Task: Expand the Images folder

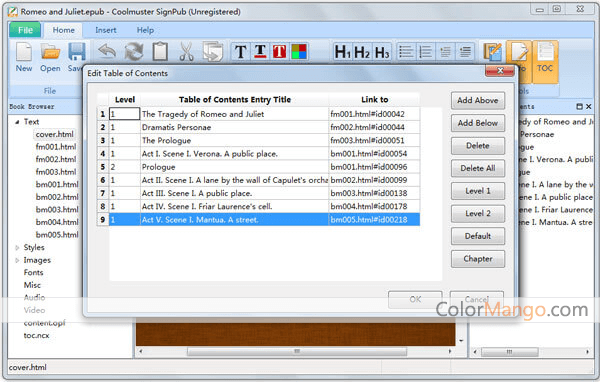Action: (x=17, y=260)
